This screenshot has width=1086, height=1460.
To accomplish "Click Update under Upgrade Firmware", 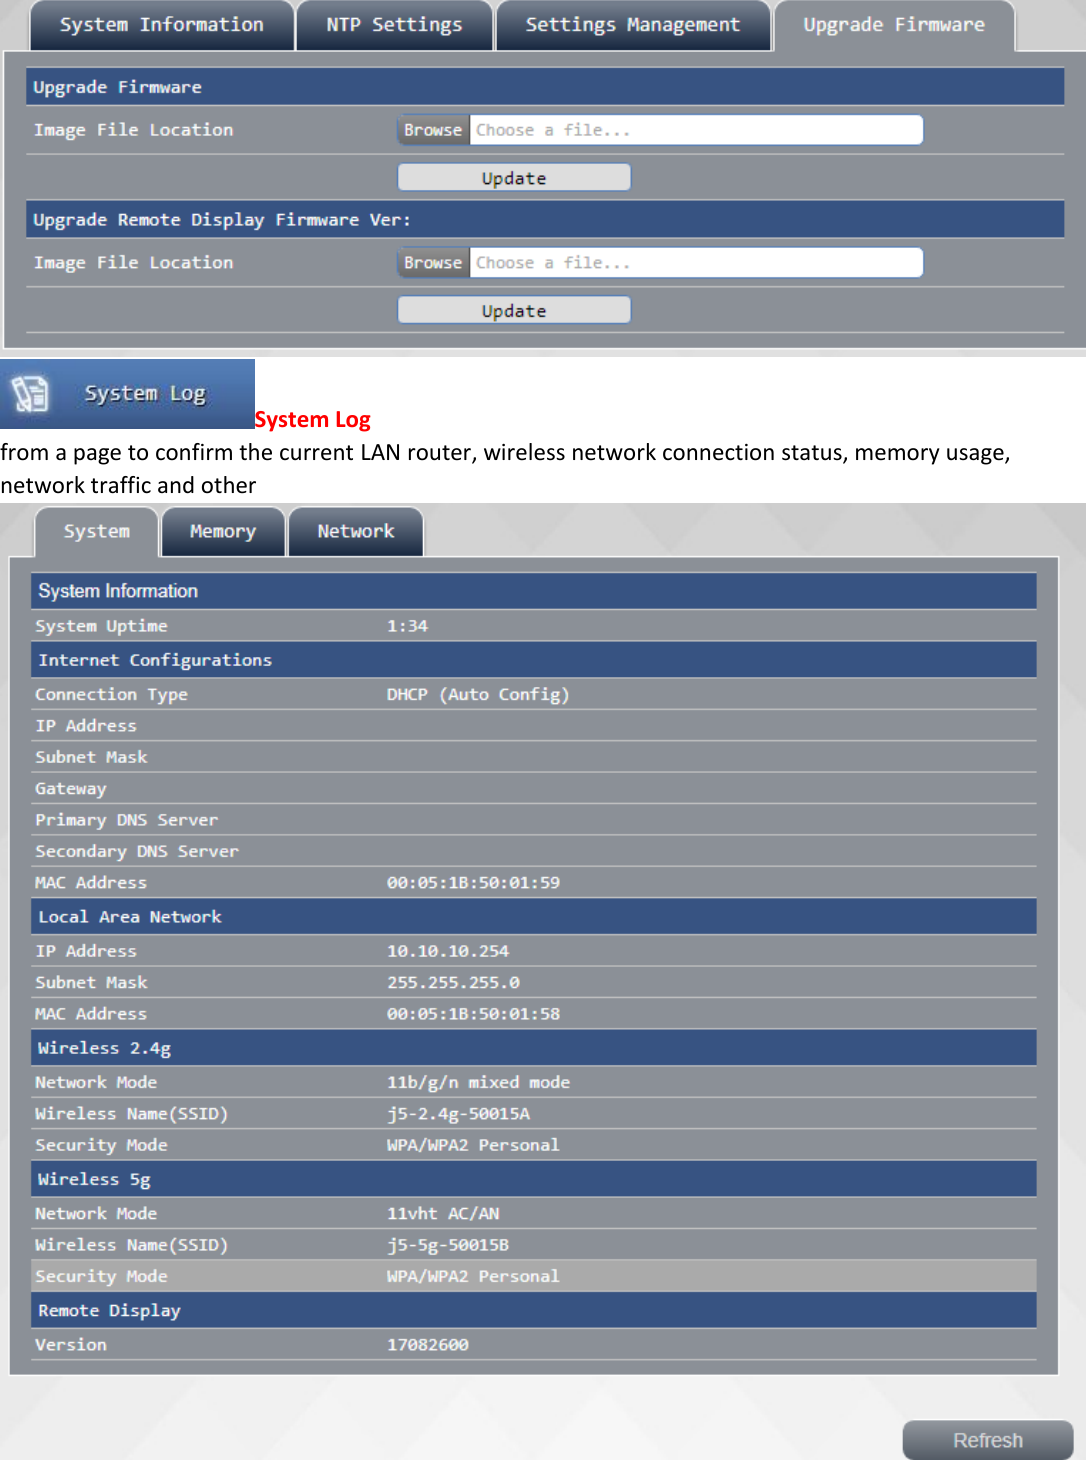I will [513, 177].
